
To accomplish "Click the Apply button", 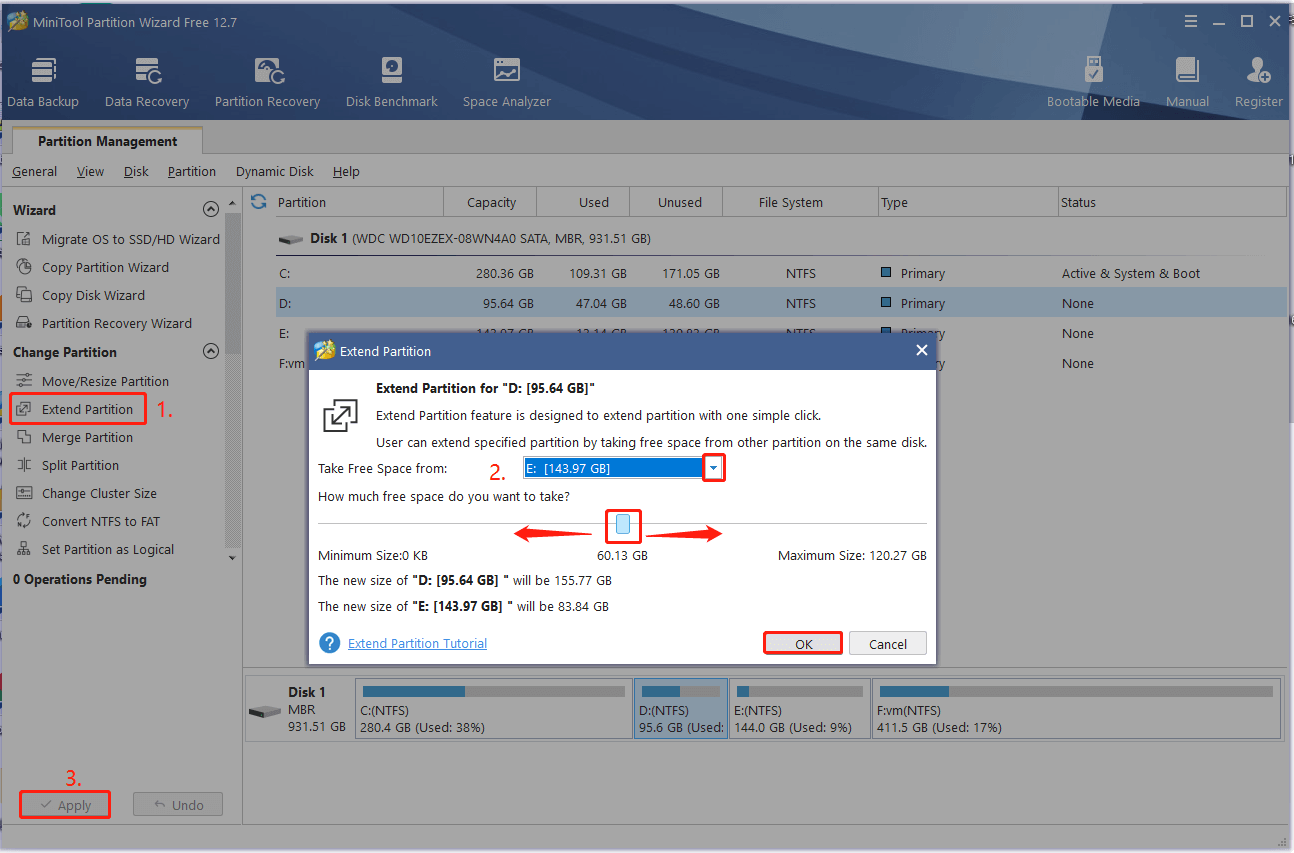I will click(65, 805).
